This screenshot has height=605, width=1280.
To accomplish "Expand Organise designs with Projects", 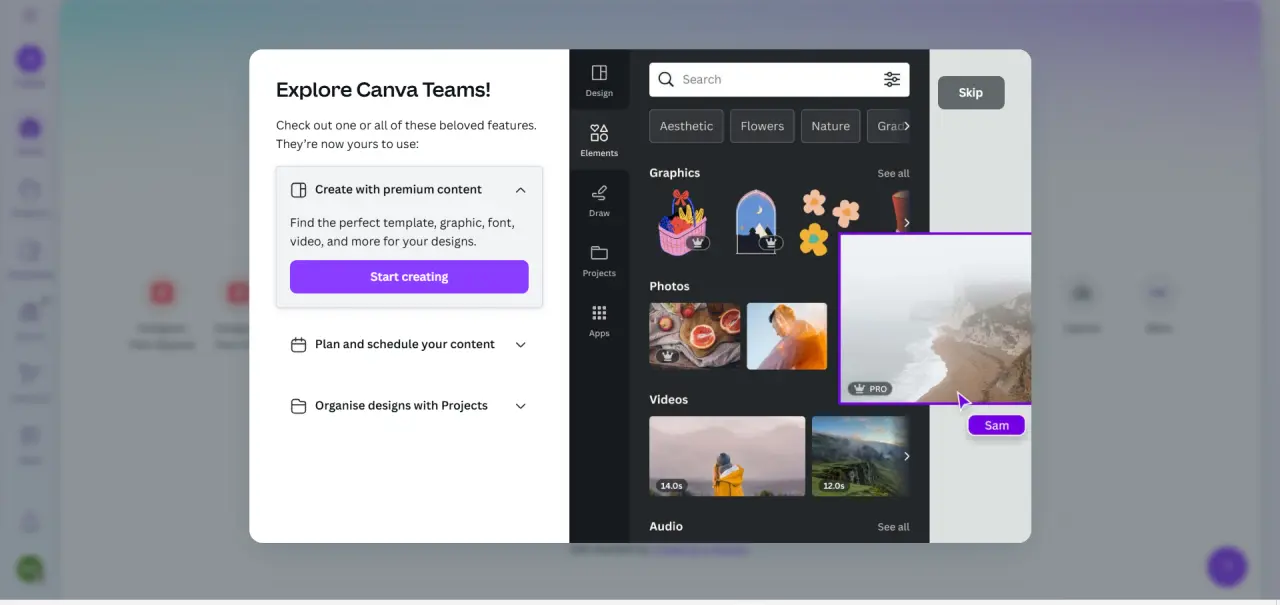I will [521, 406].
